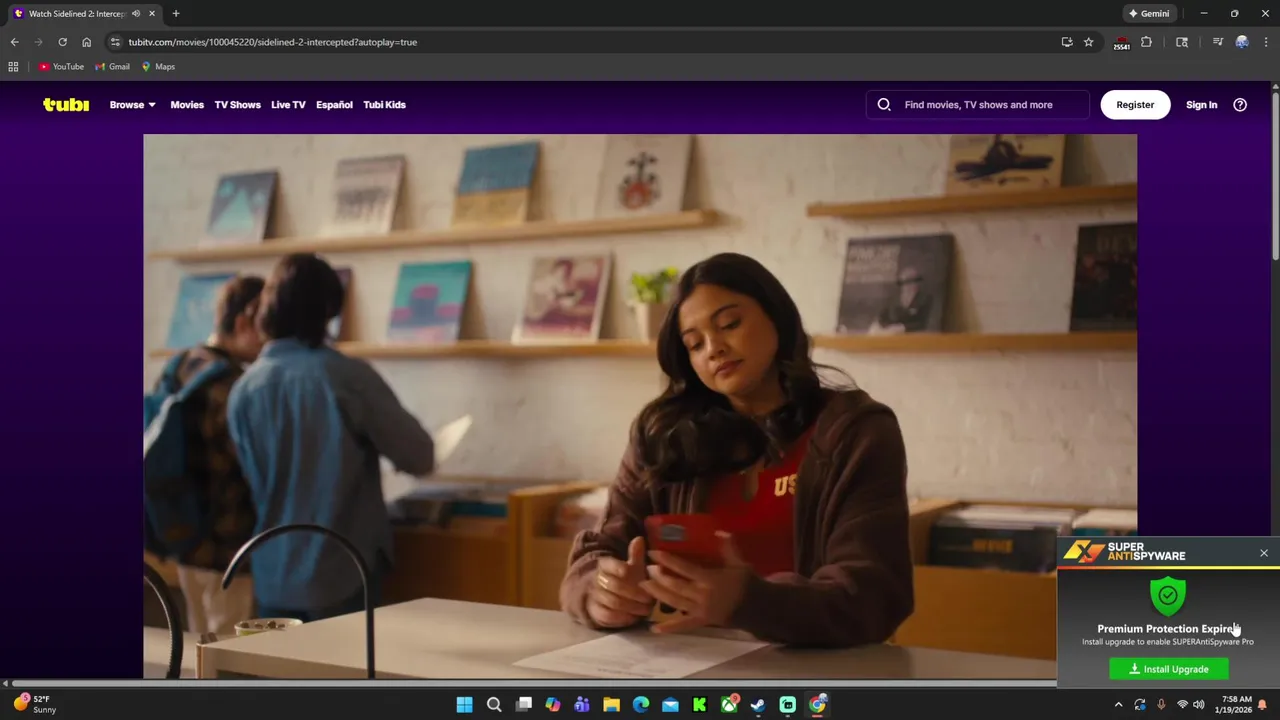Click the search magnifier icon
The width and height of the screenshot is (1280, 720).
[884, 104]
